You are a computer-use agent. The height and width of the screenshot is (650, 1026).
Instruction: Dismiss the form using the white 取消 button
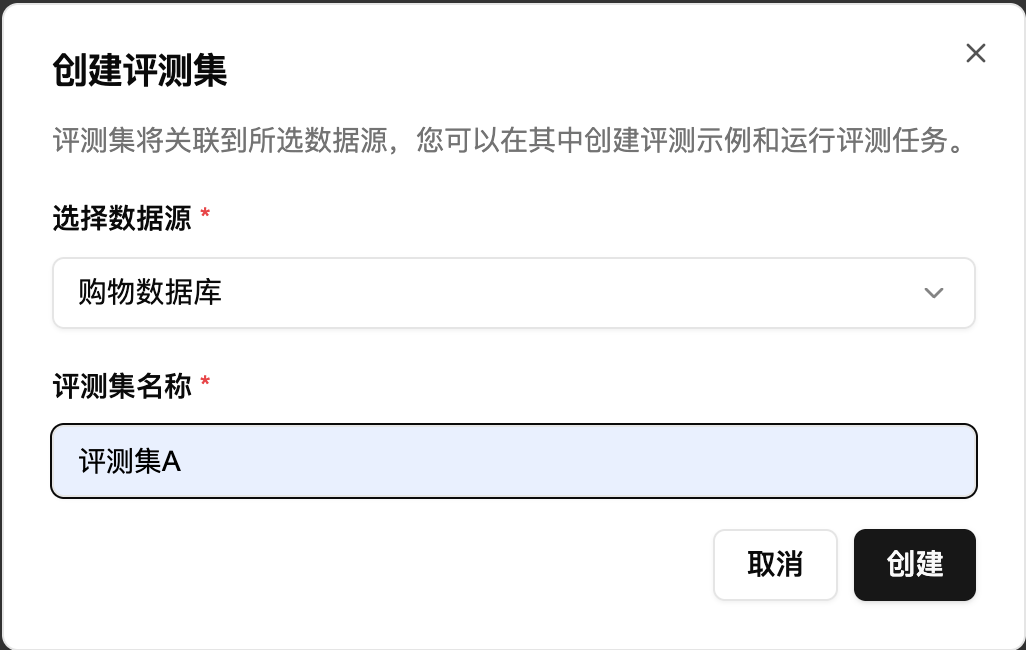pos(775,565)
